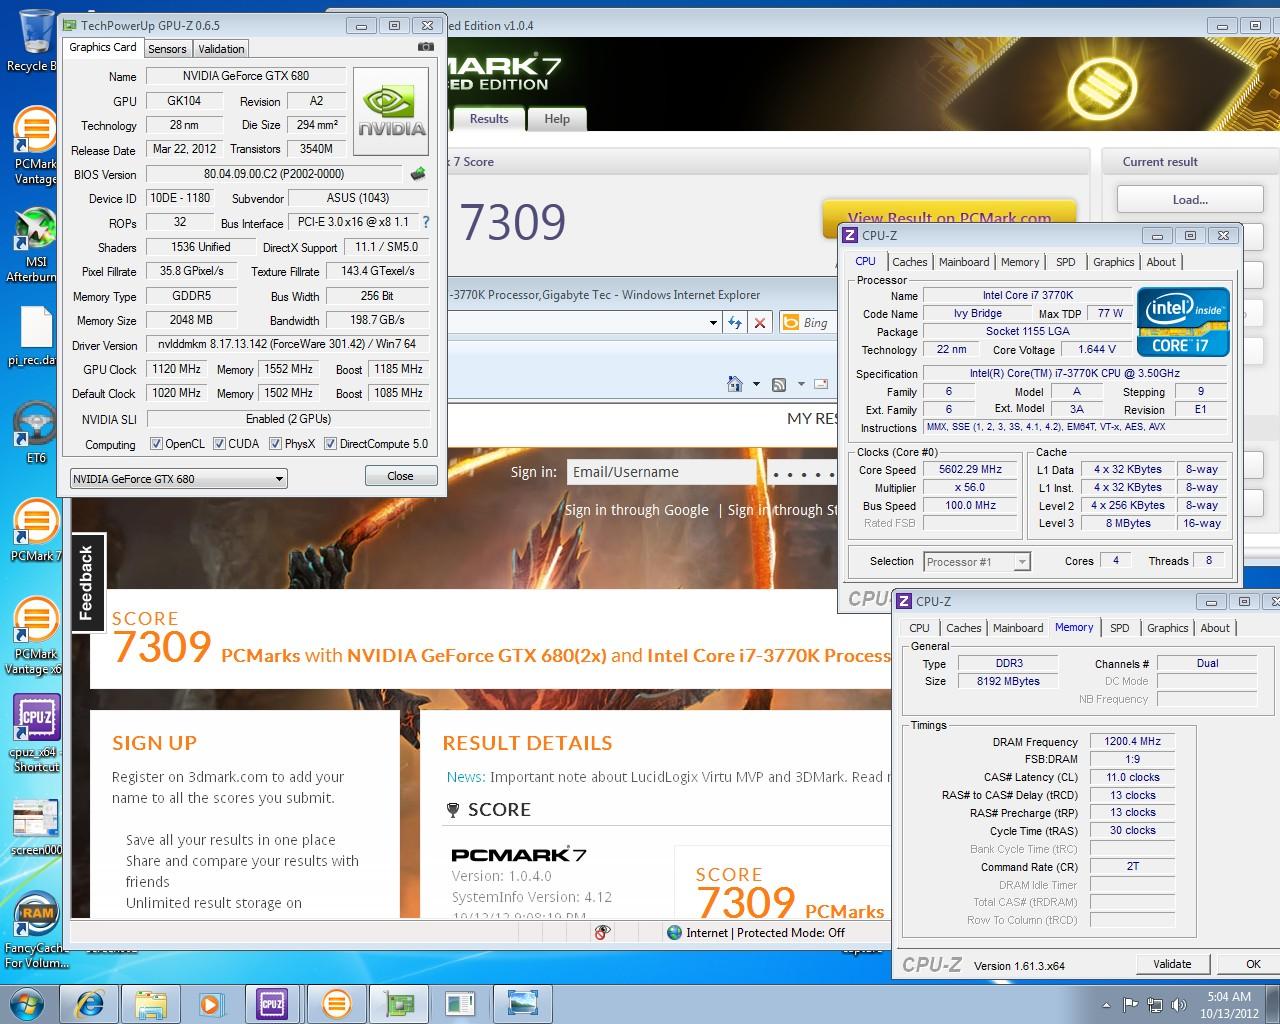Click the Internet Explorer taskbar icon
The height and width of the screenshot is (1024, 1280).
[89, 1003]
